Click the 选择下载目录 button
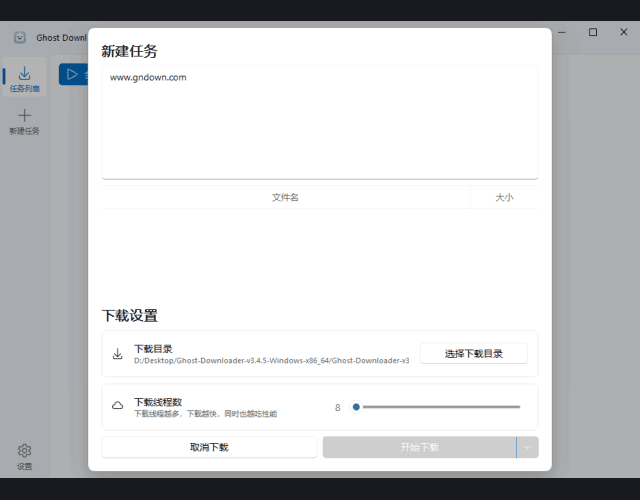 click(473, 353)
